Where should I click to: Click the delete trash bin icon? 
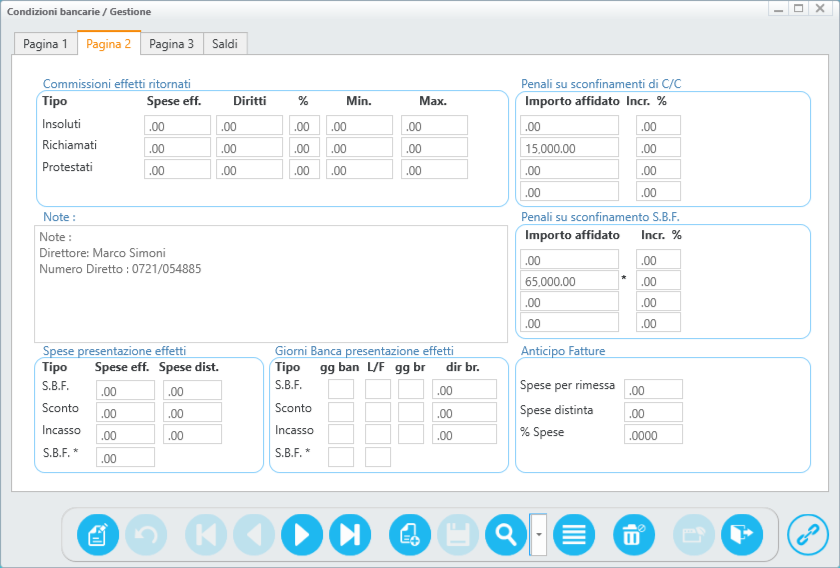[634, 534]
